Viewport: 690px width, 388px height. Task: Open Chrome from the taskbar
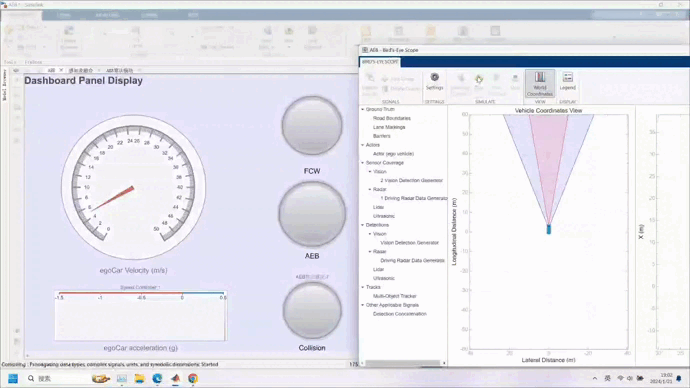(x=193, y=378)
